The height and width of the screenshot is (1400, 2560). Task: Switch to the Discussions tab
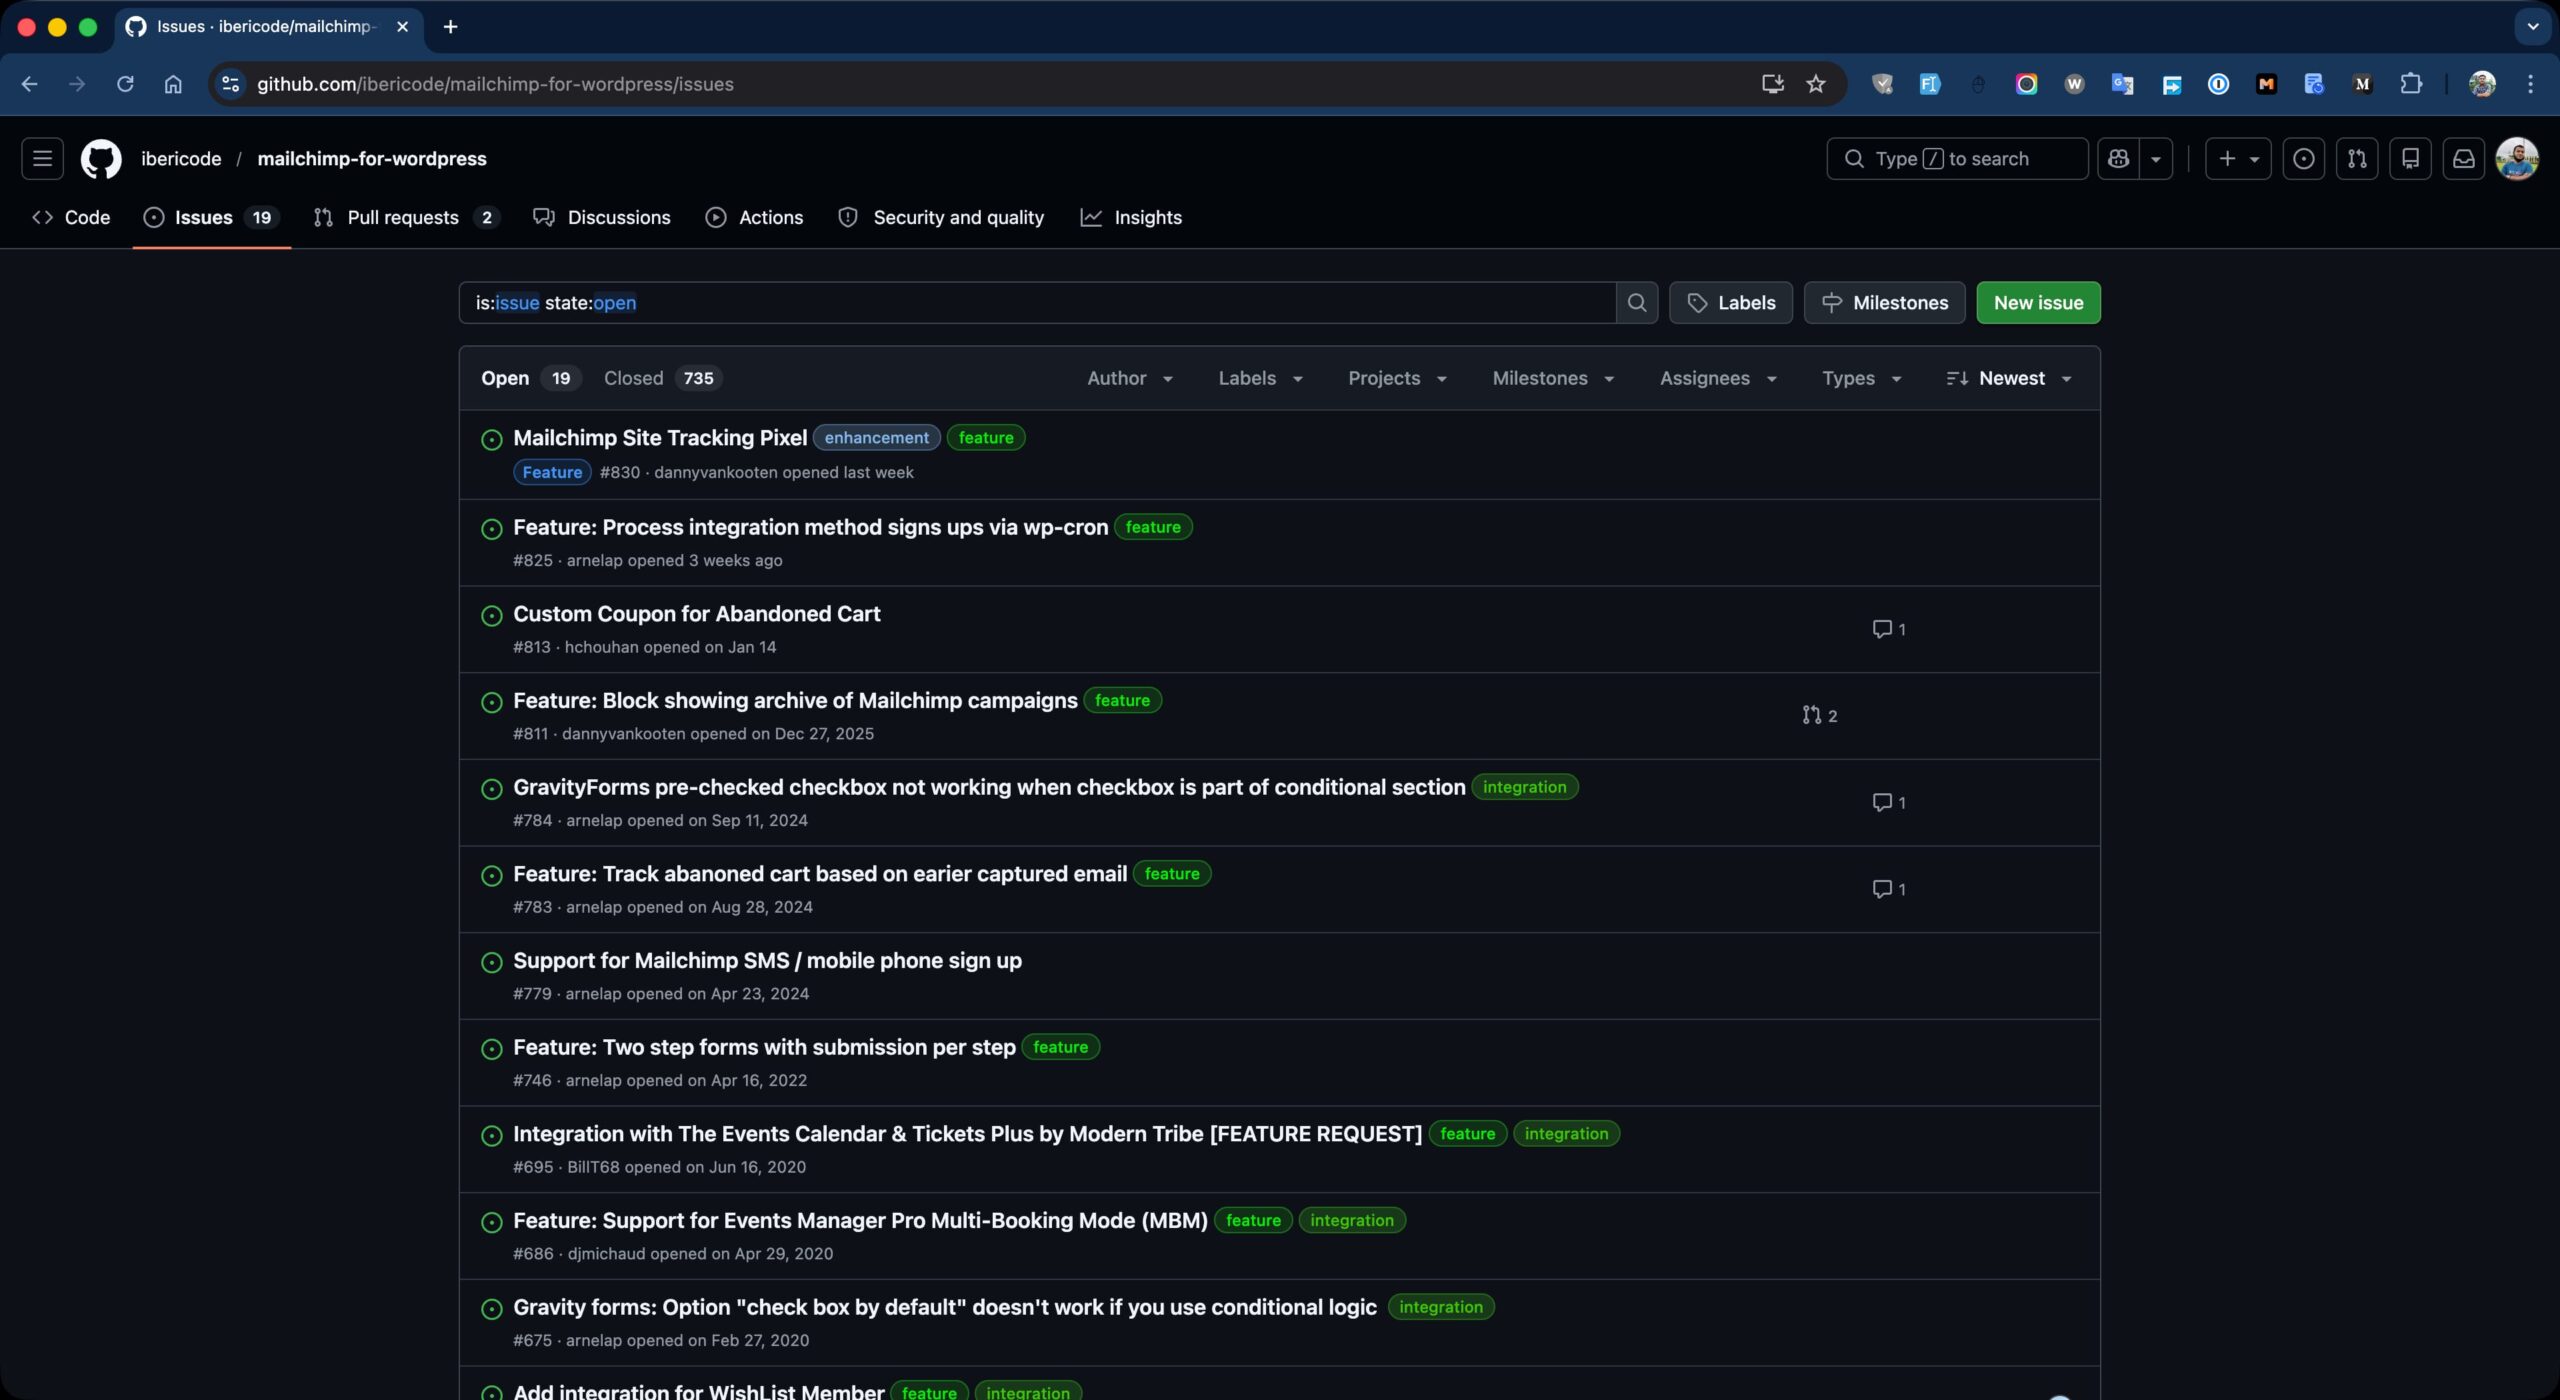click(x=602, y=217)
